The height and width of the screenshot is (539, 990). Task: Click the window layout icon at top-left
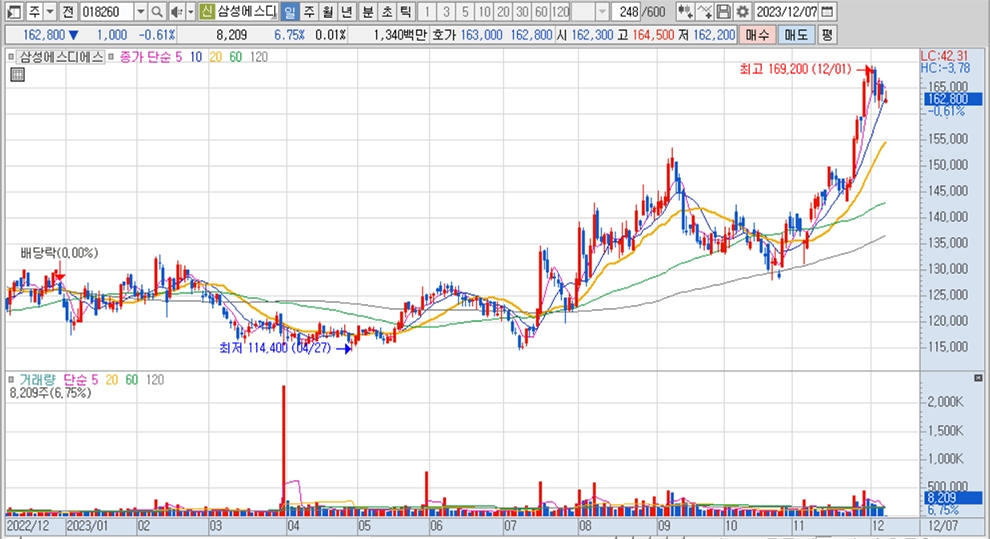14,11
